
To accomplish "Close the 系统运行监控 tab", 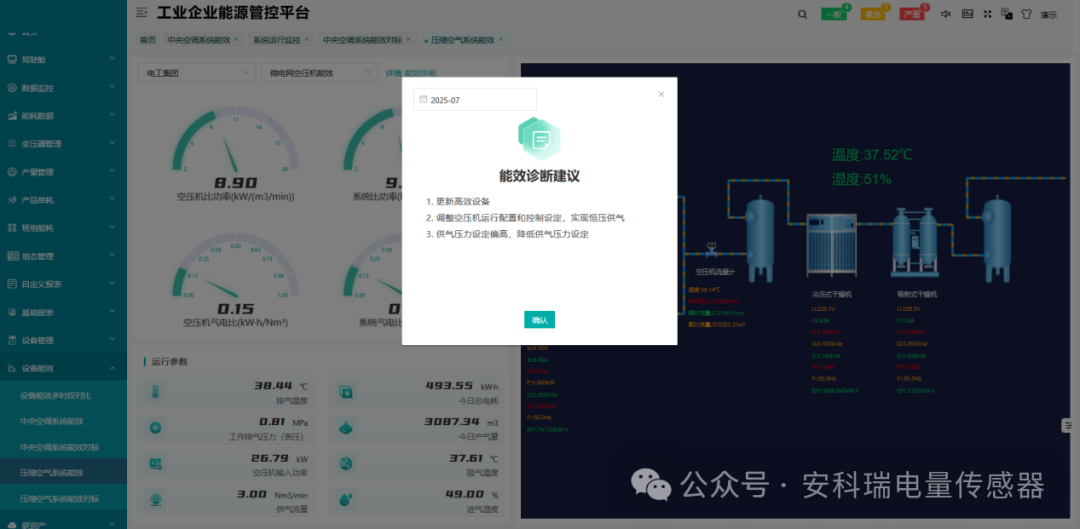I will [x=307, y=39].
